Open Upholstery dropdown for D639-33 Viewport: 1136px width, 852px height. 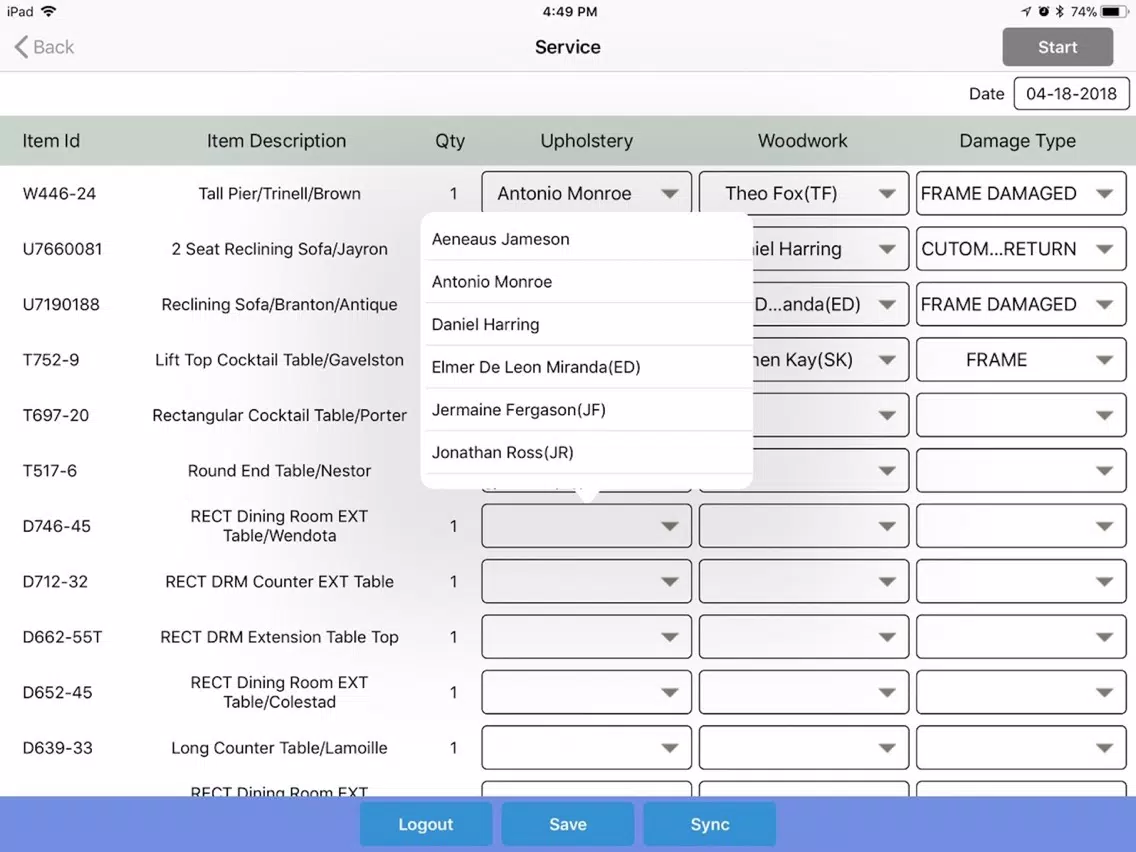click(586, 748)
